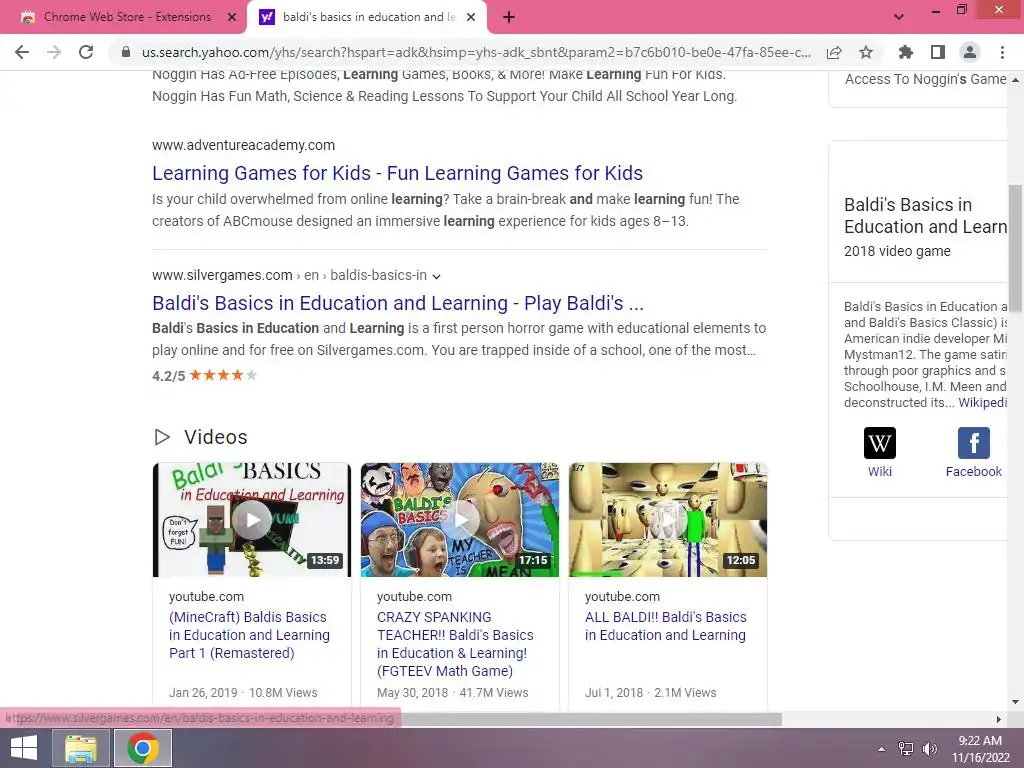Share this page via share icon
This screenshot has width=1024, height=768.
(x=834, y=52)
